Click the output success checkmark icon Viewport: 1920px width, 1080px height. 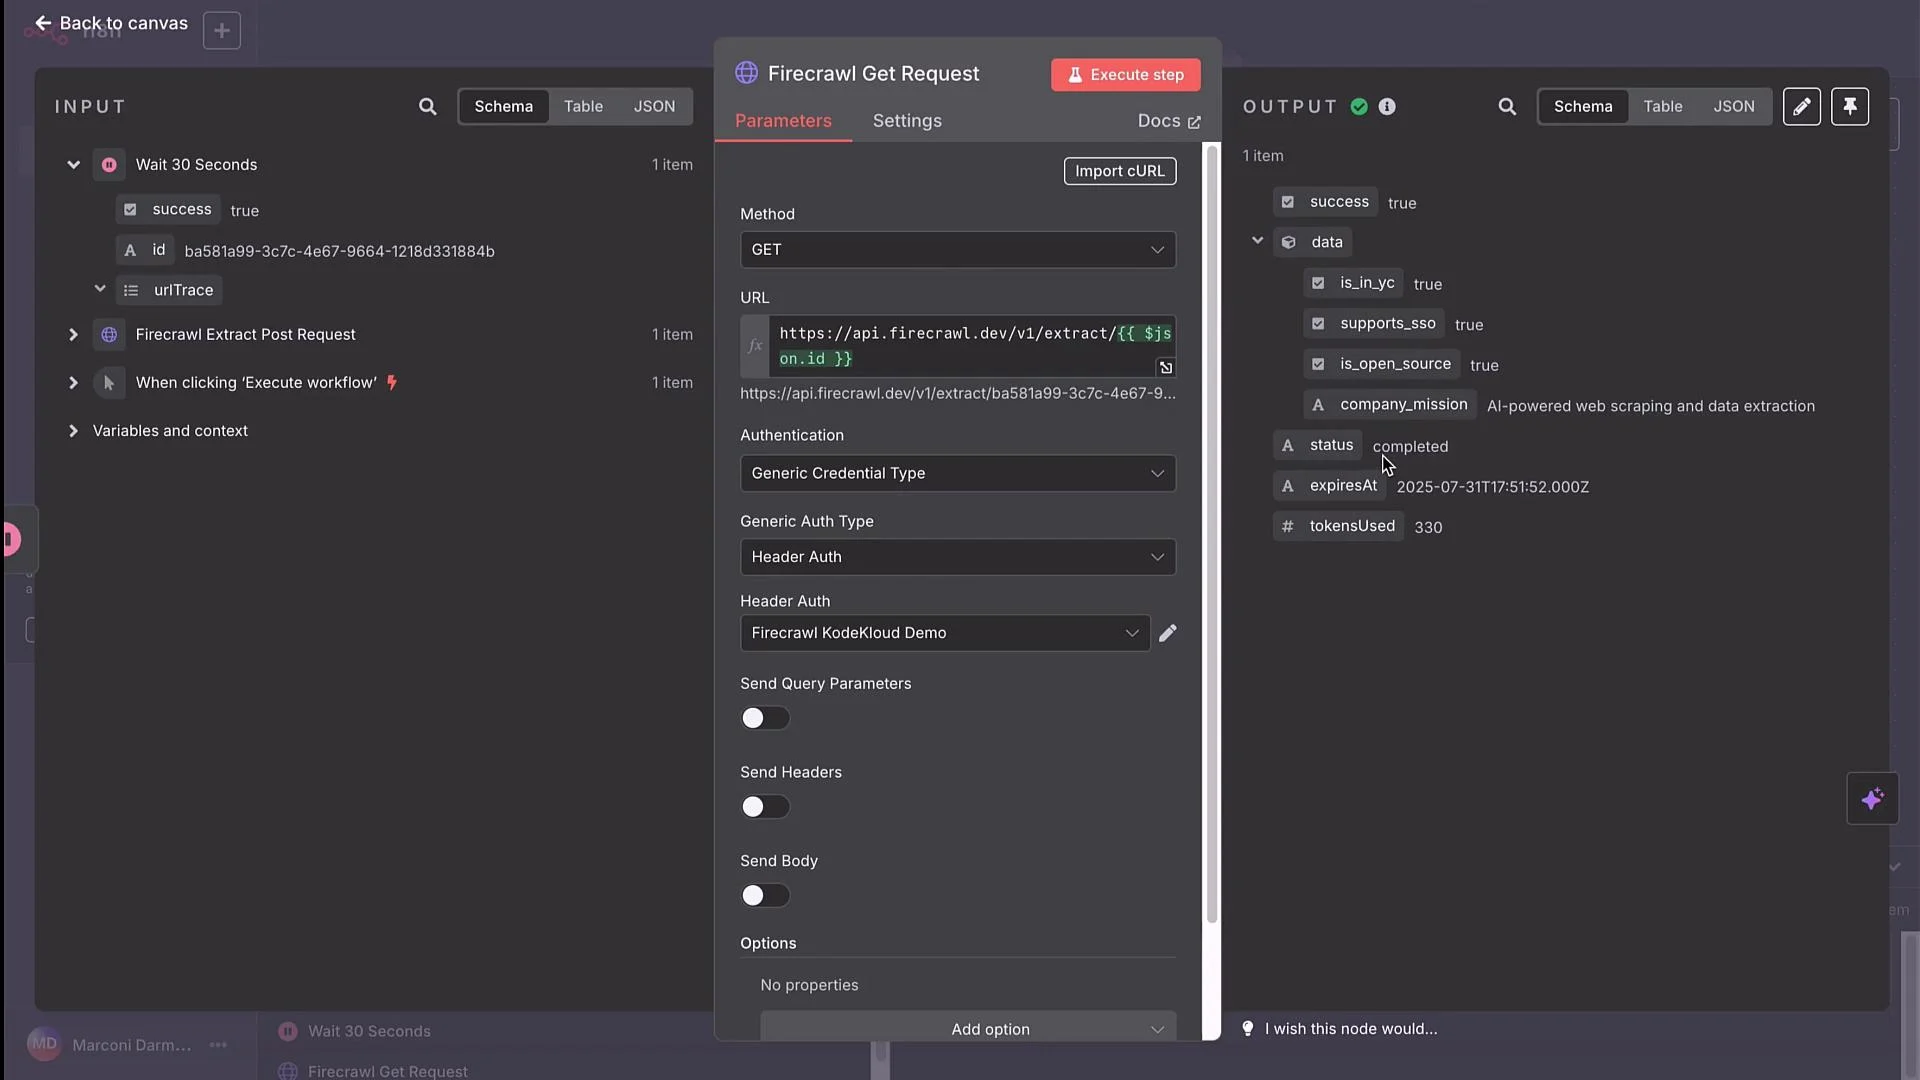(1359, 106)
